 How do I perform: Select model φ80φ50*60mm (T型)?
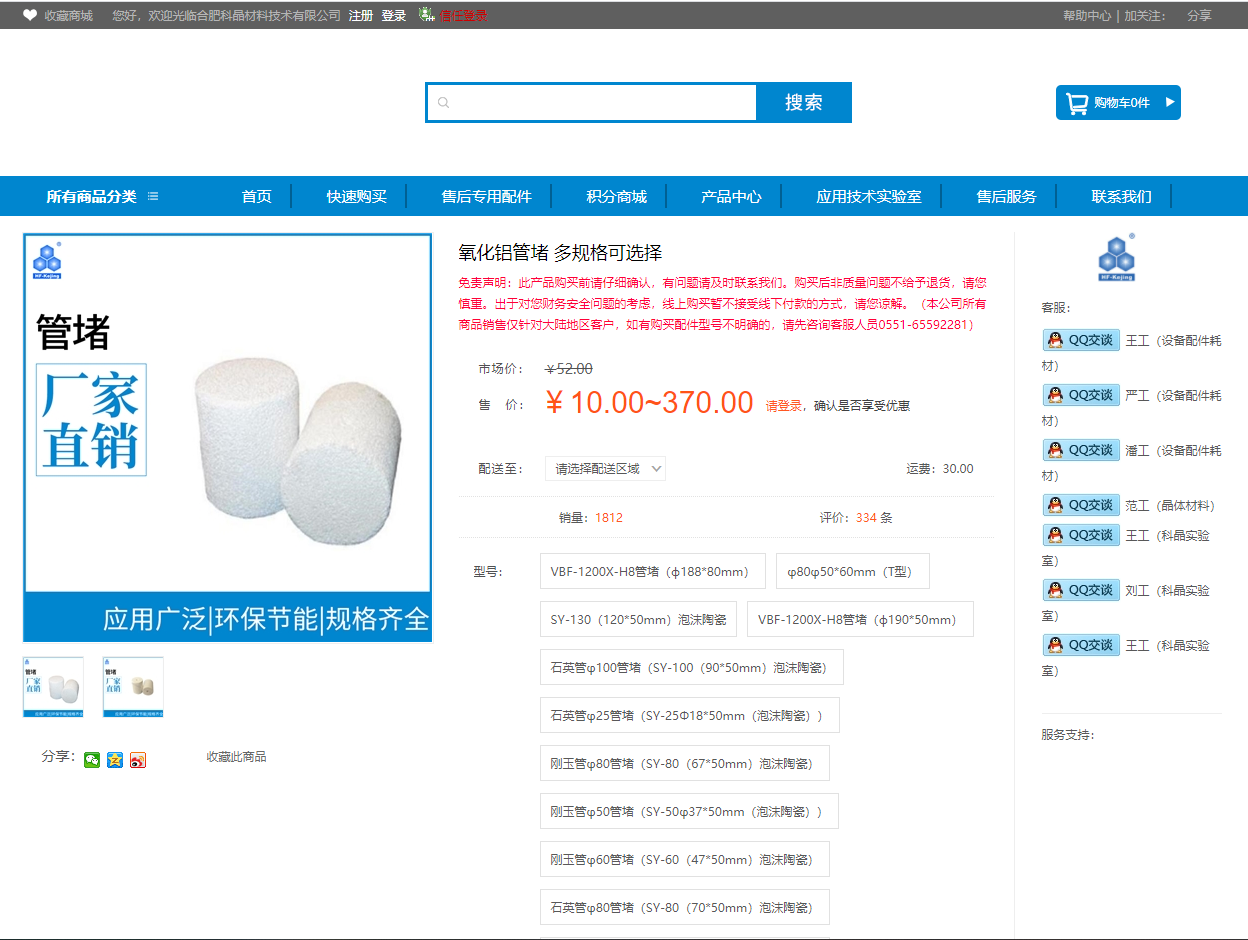[x=852, y=571]
